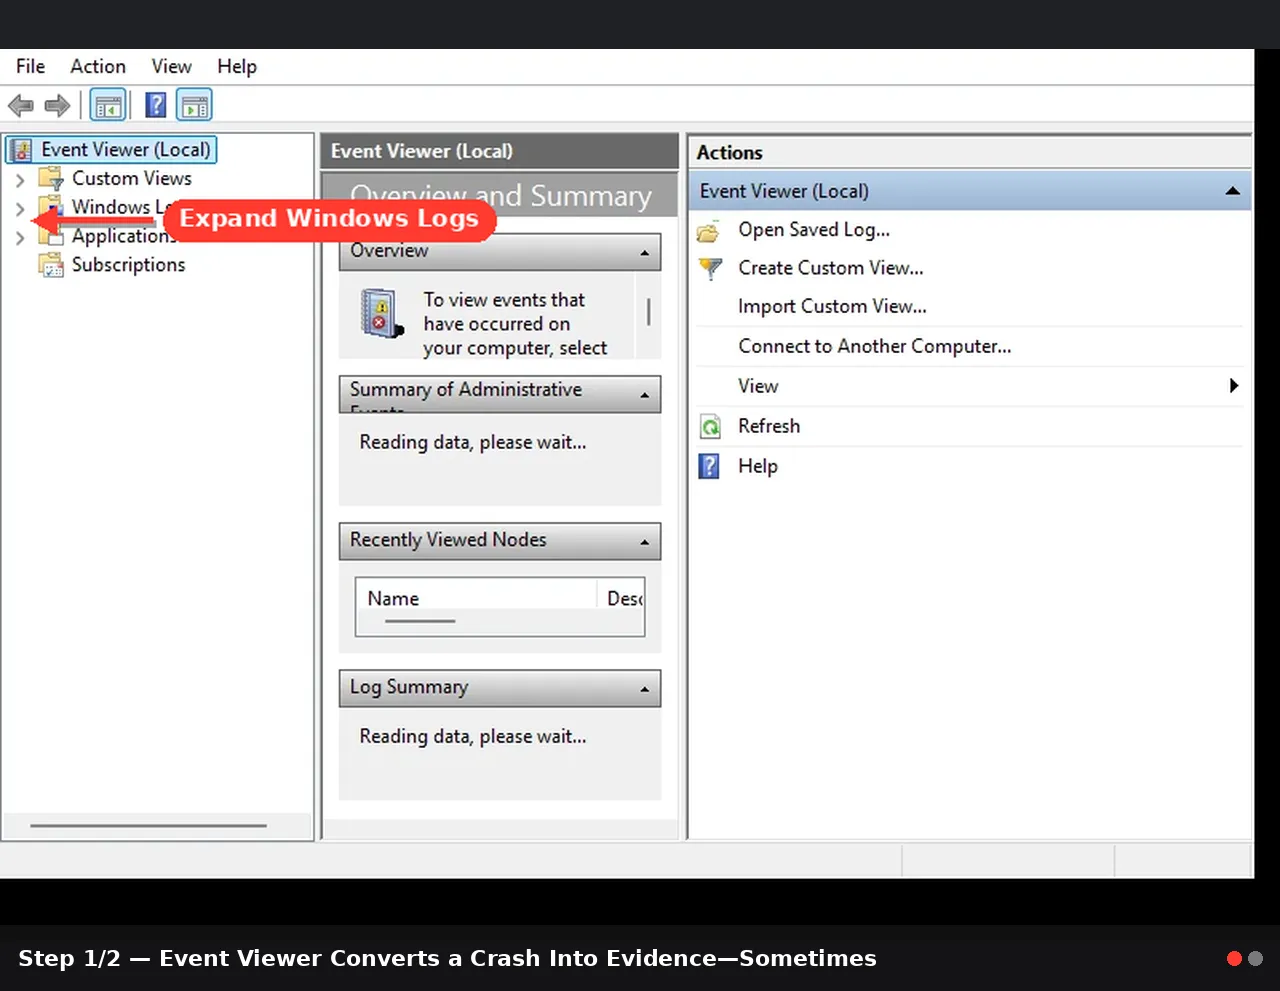Image resolution: width=1280 pixels, height=991 pixels.
Task: Expand the Windows Logs tree node
Action: (x=20, y=208)
